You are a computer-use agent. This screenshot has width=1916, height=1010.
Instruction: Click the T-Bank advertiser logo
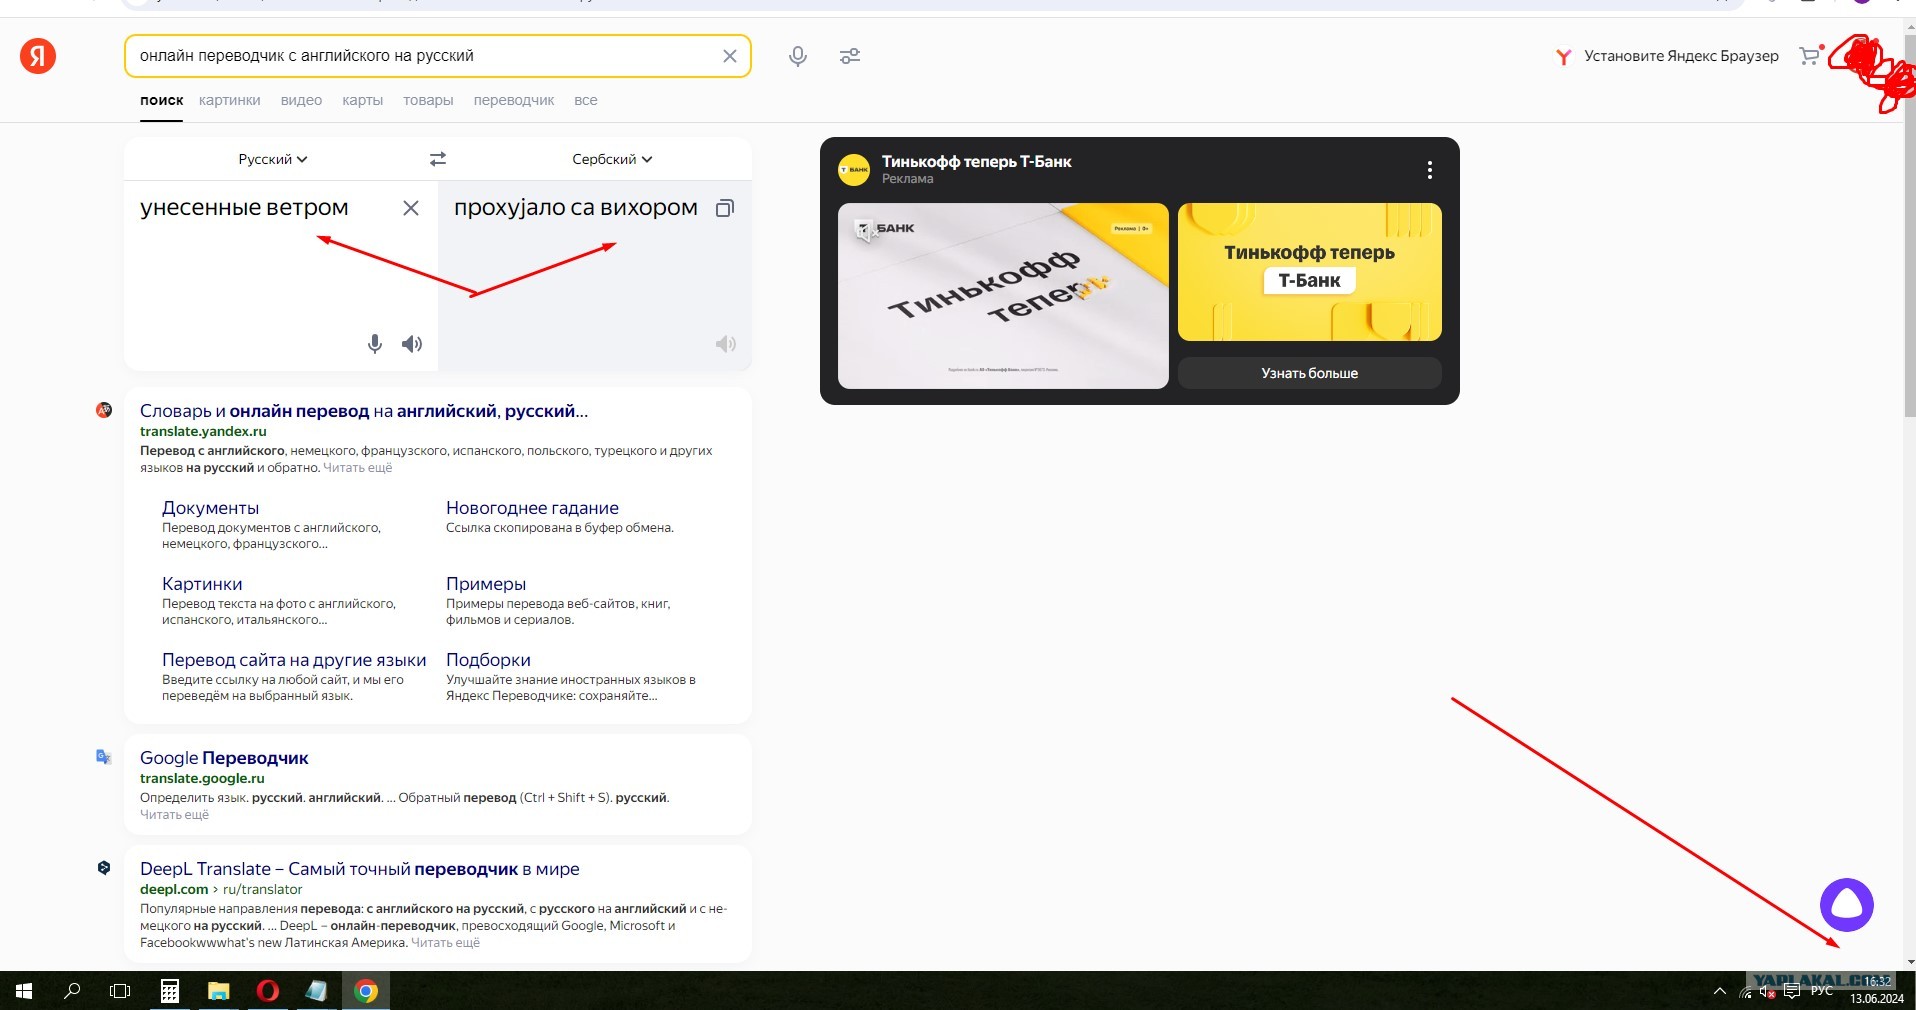click(x=854, y=170)
